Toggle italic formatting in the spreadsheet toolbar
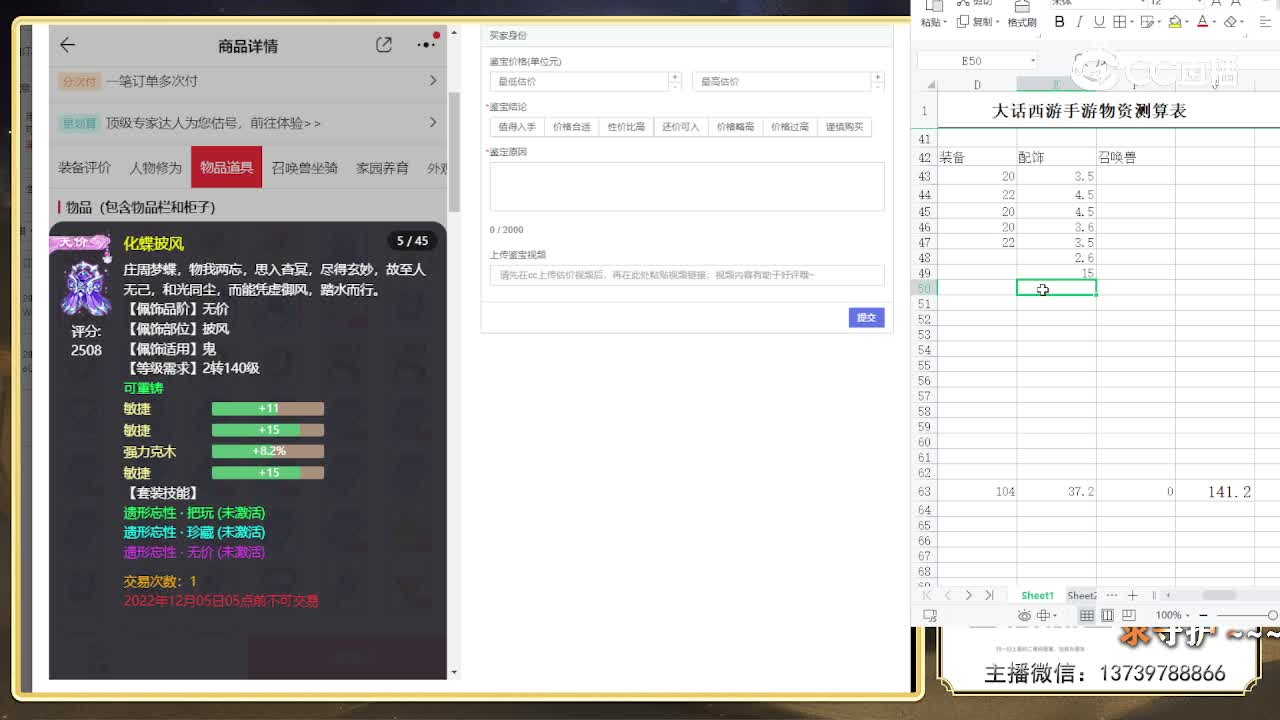 pyautogui.click(x=1080, y=22)
